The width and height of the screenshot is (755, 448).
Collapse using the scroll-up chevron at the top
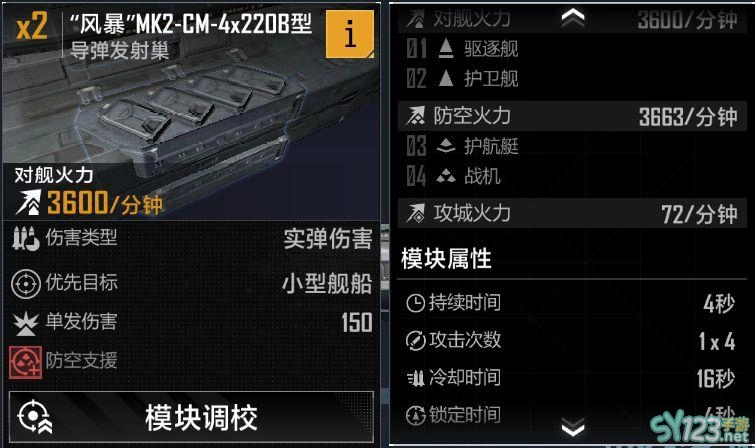[x=573, y=18]
